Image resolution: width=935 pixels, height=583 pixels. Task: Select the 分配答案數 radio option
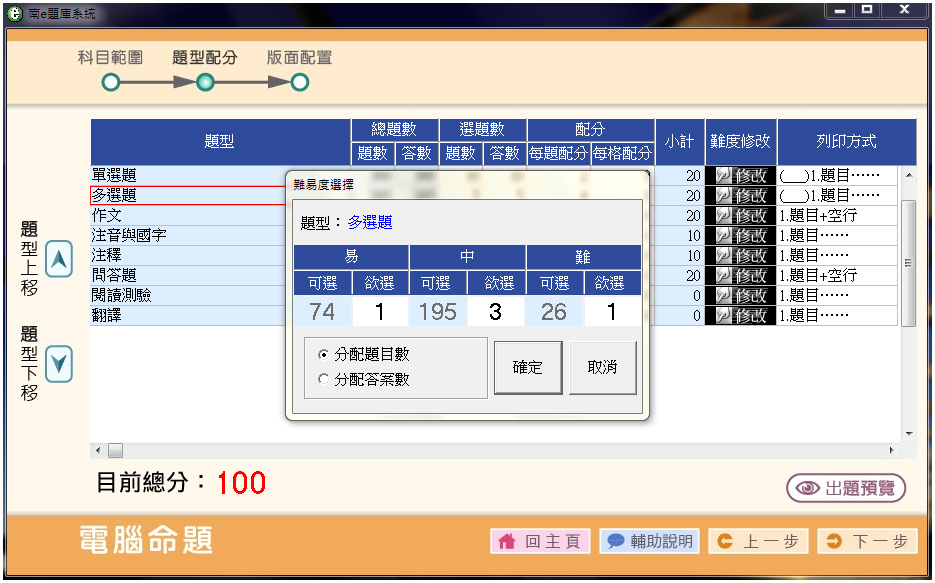(x=322, y=379)
